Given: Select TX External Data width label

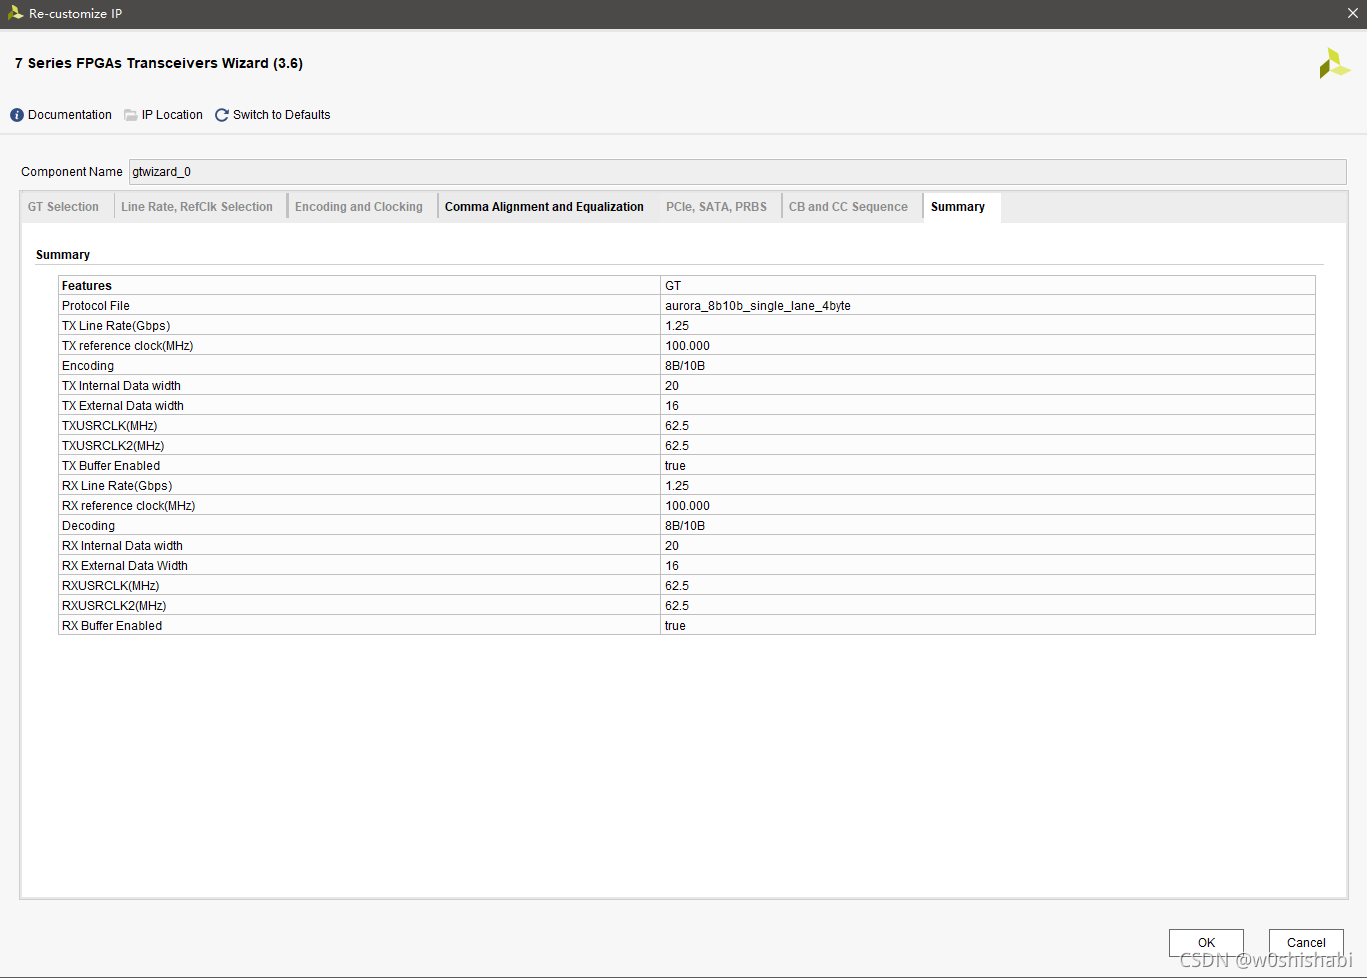Looking at the screenshot, I should [x=123, y=406].
